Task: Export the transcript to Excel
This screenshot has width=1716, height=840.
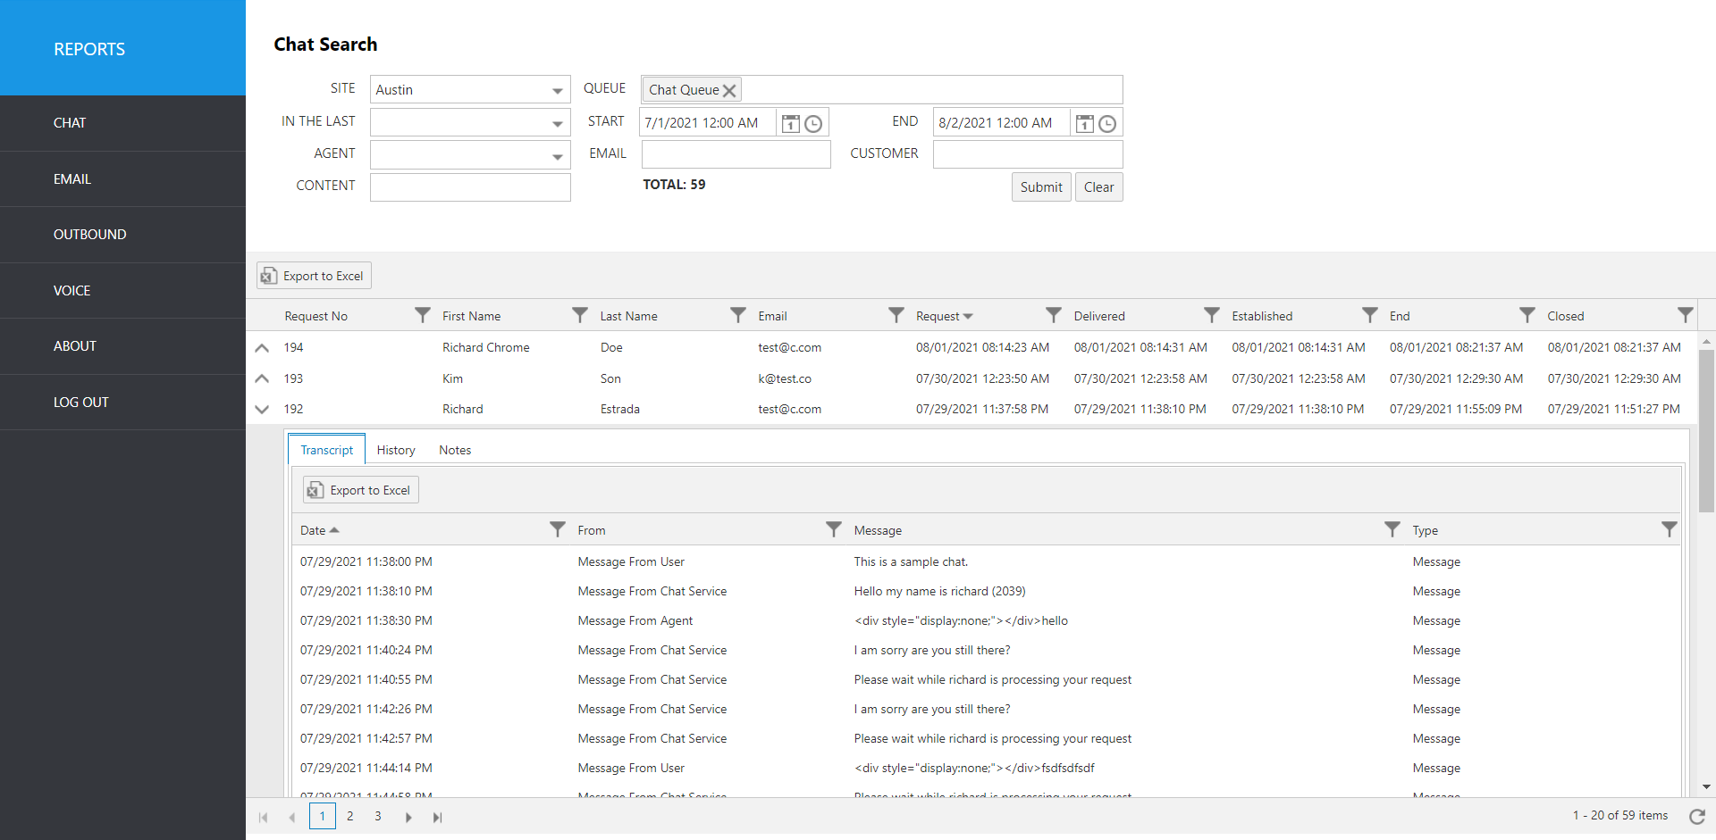Action: pyautogui.click(x=361, y=490)
